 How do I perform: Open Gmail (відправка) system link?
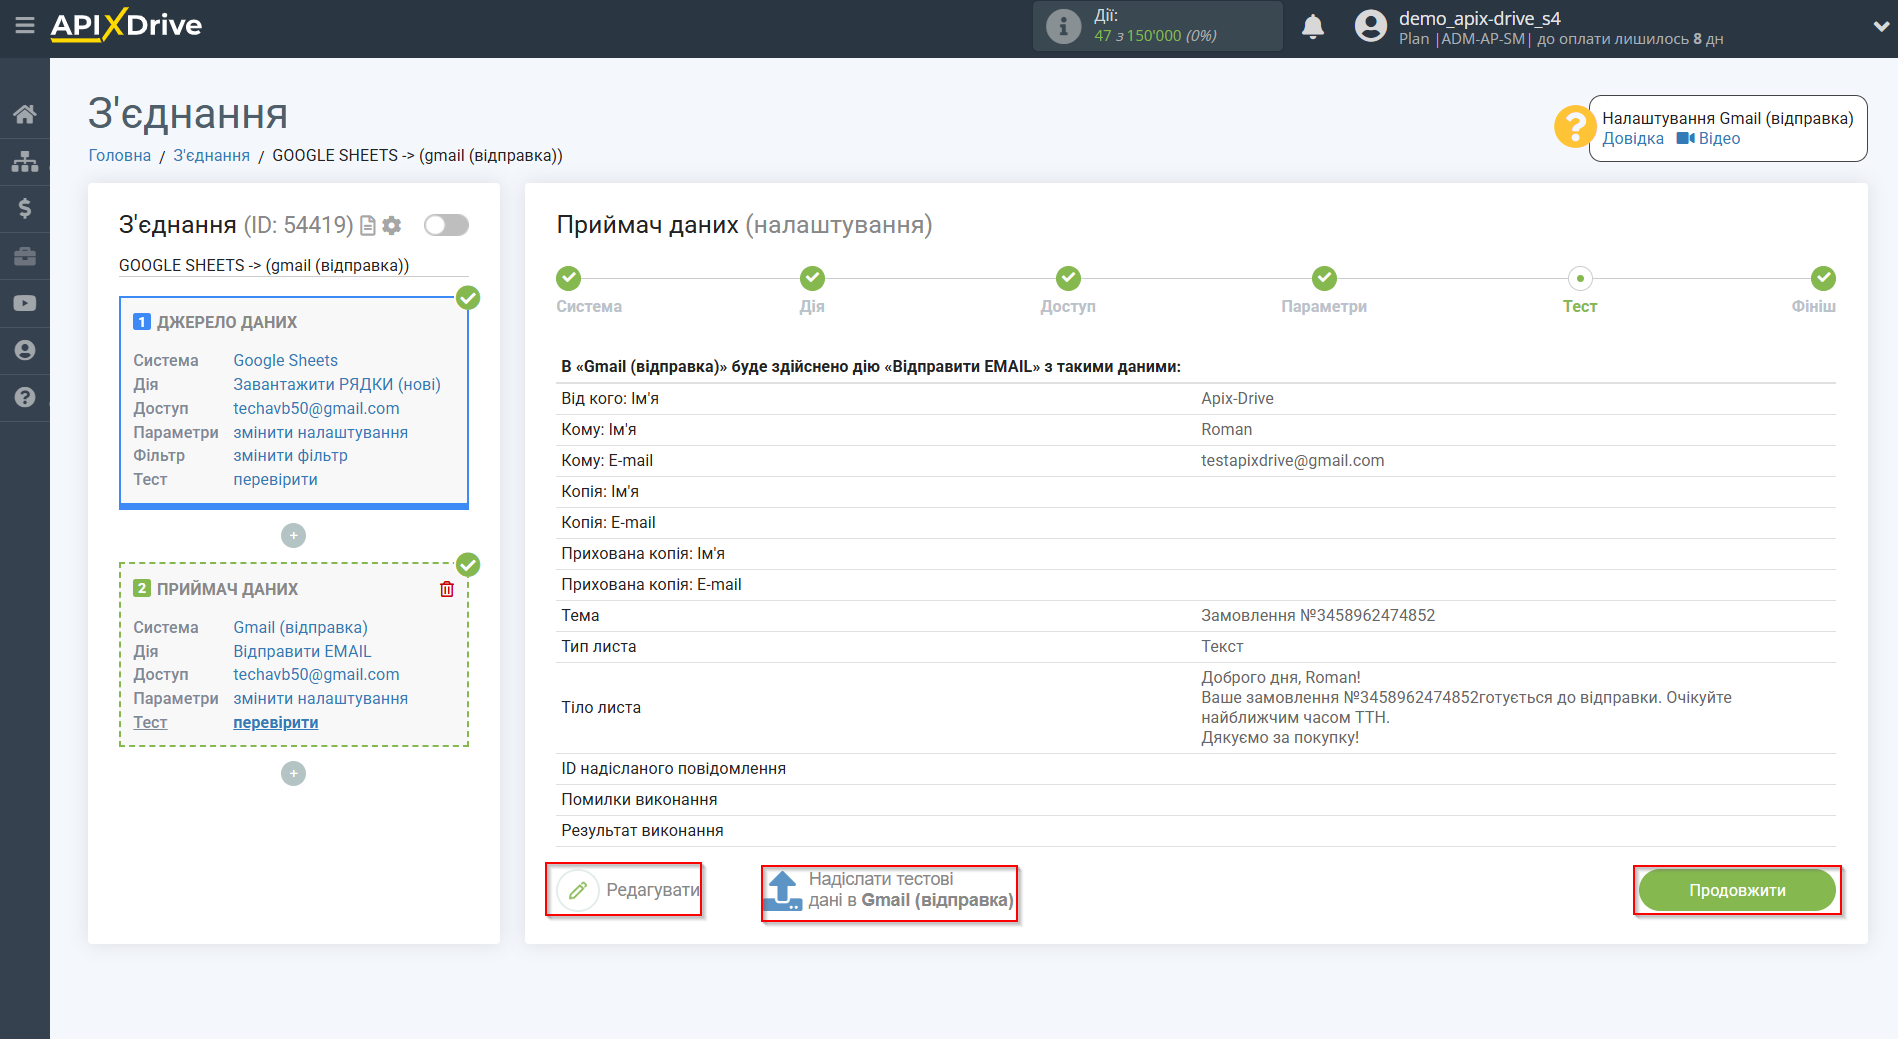[300, 627]
